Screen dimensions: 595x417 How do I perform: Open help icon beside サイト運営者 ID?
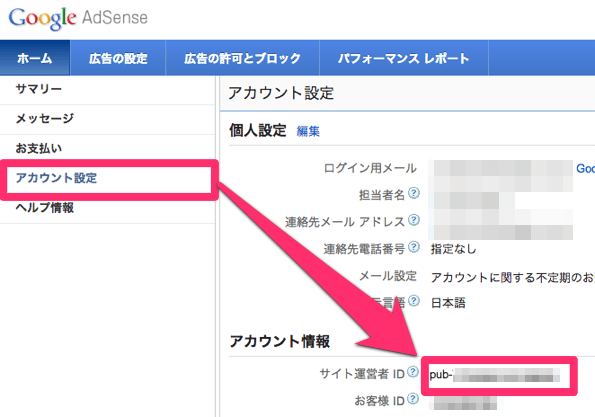coord(413,372)
